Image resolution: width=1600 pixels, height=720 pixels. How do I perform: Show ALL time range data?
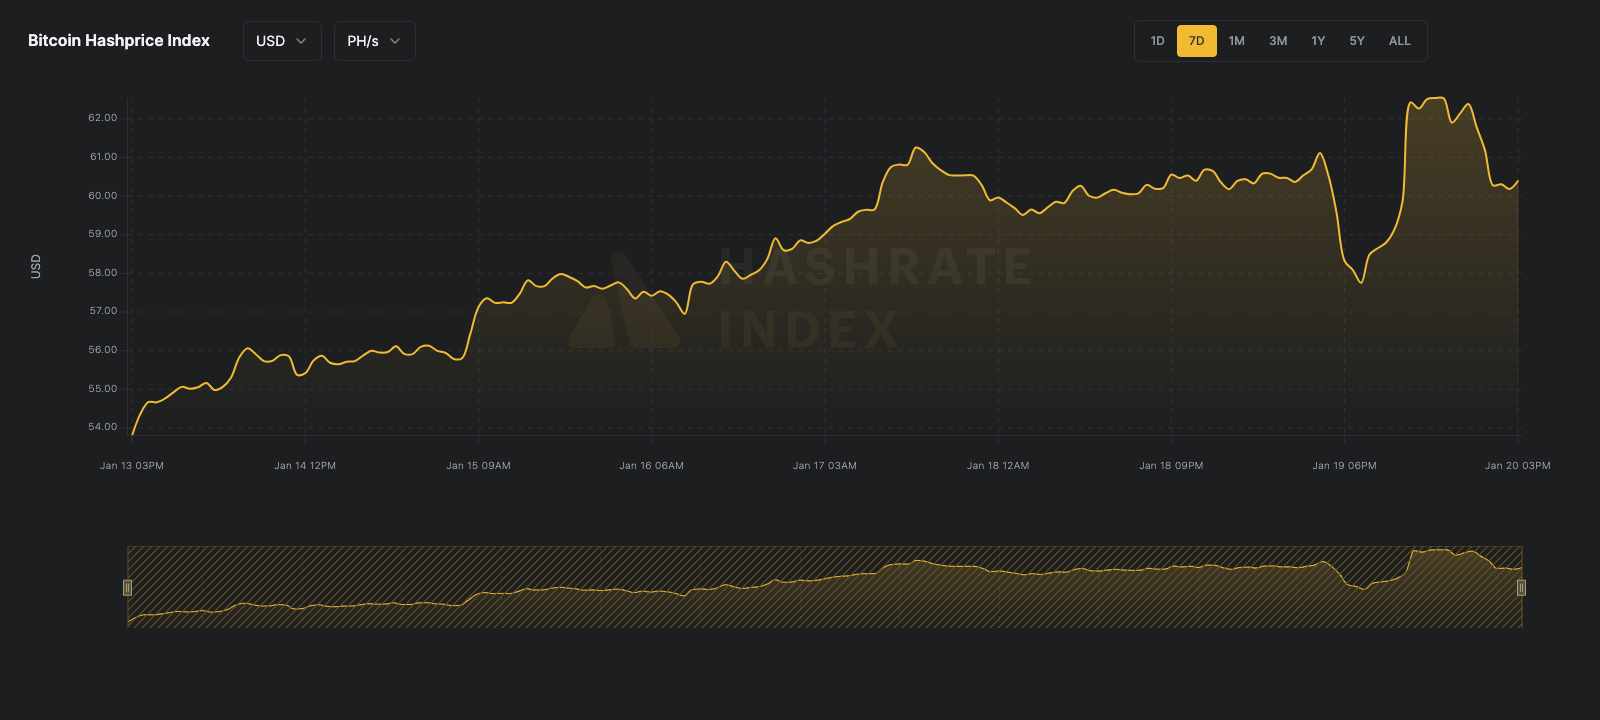click(x=1400, y=41)
